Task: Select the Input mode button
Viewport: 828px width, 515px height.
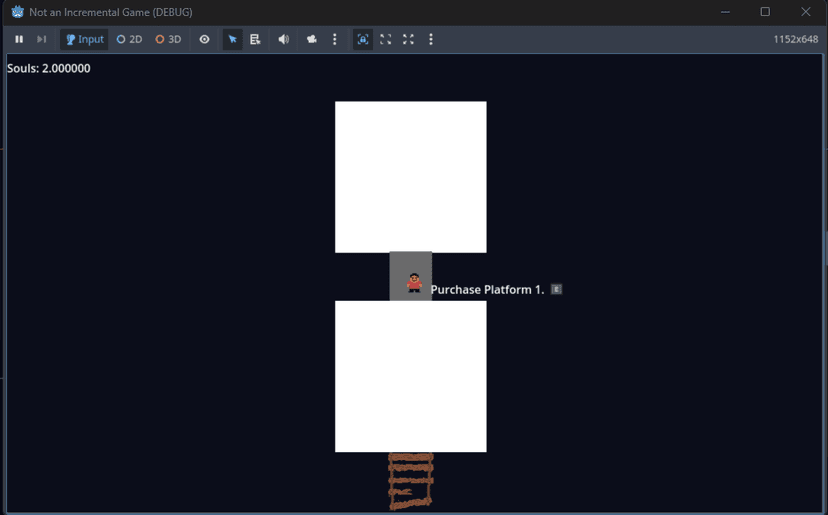Action: [x=84, y=40]
